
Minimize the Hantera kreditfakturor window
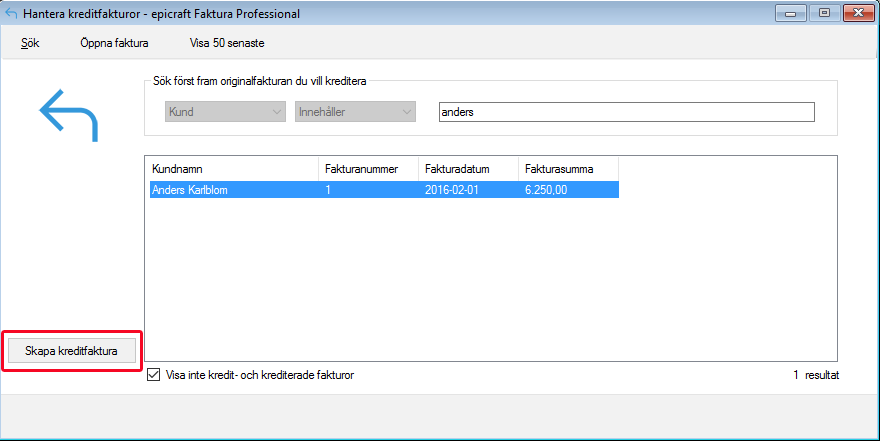(791, 13)
